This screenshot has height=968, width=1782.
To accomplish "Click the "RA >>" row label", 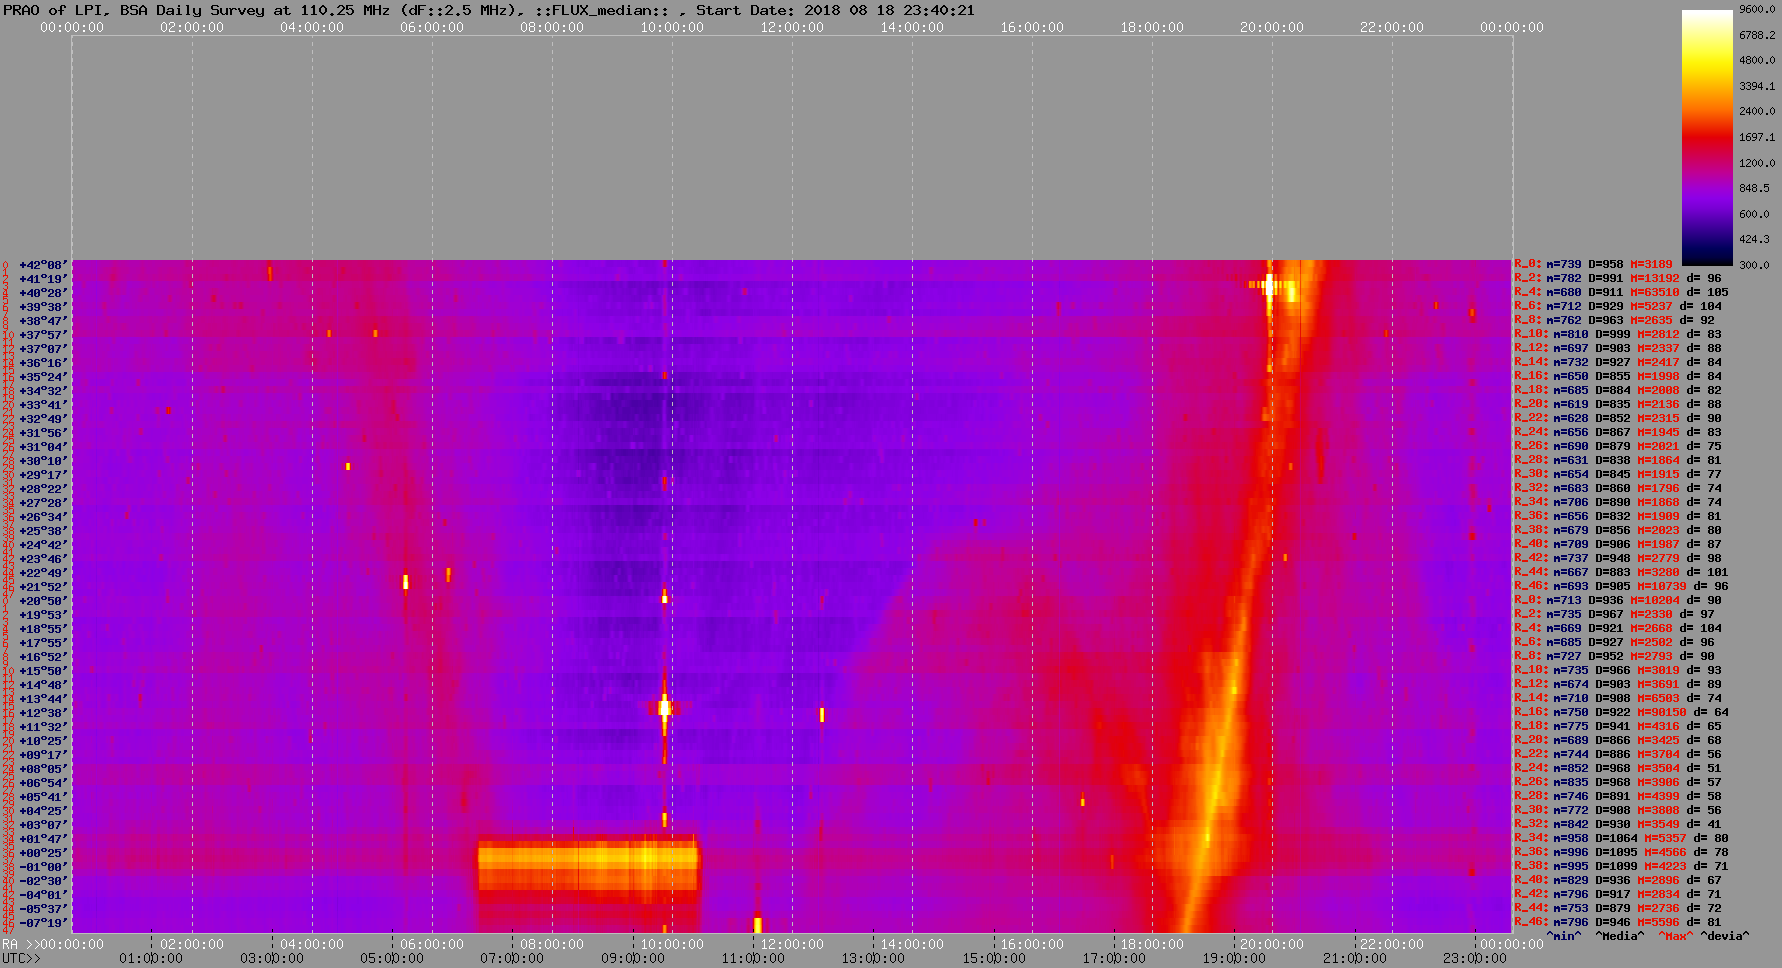I will [x=19, y=944].
